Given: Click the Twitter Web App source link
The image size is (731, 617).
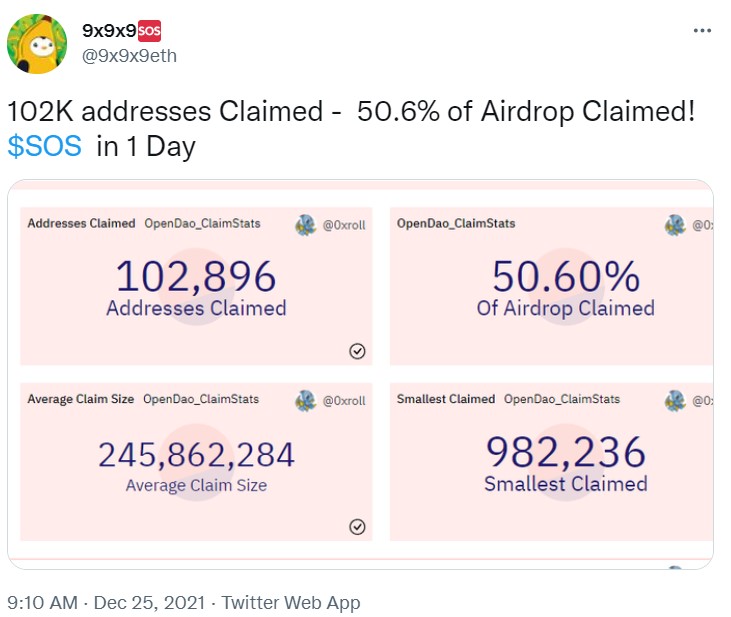Looking at the screenshot, I should pos(290,603).
